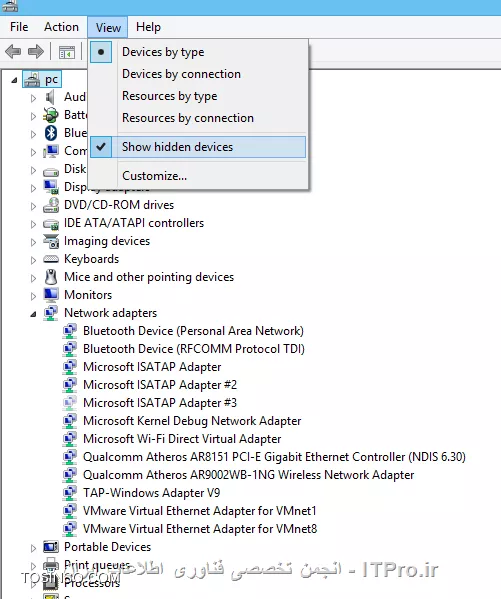Viewport: 501px width, 599px height.
Task: Select the Print queues category
Action: pyautogui.click(x=97, y=565)
